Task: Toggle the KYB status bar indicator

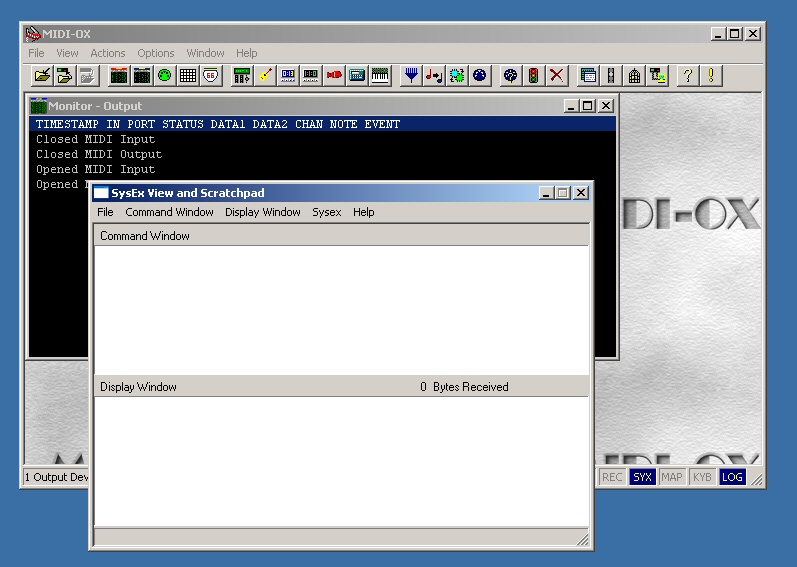Action: coord(702,477)
